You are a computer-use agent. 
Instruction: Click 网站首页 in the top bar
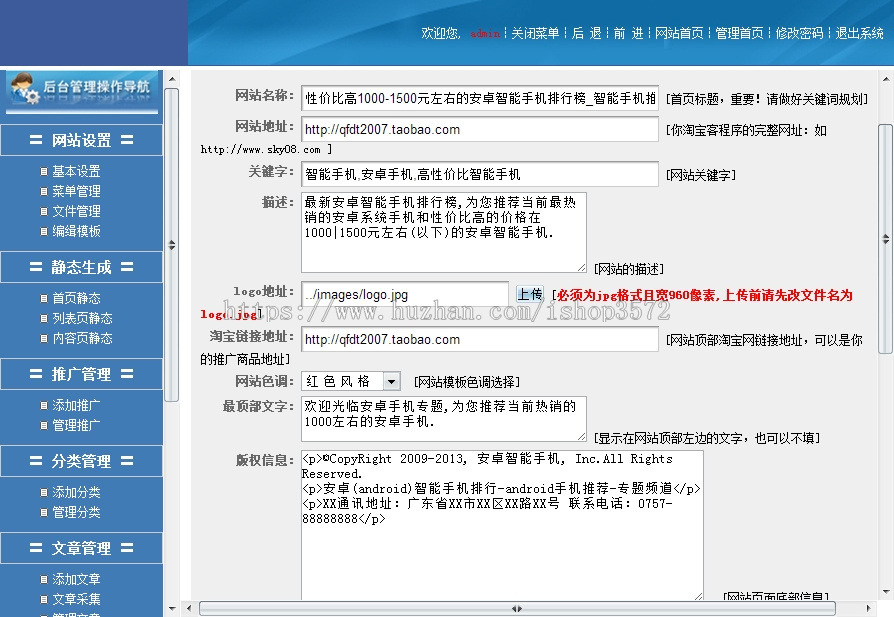[x=680, y=33]
